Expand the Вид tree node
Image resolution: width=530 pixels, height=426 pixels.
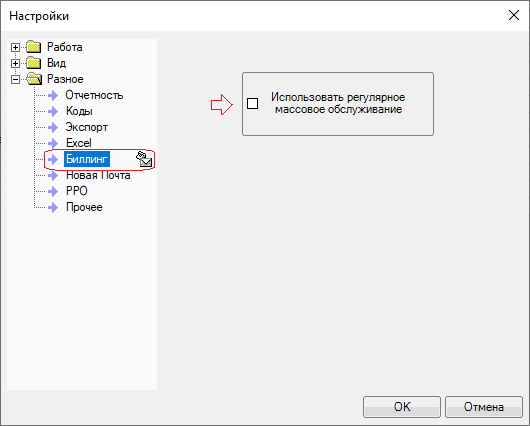point(15,63)
